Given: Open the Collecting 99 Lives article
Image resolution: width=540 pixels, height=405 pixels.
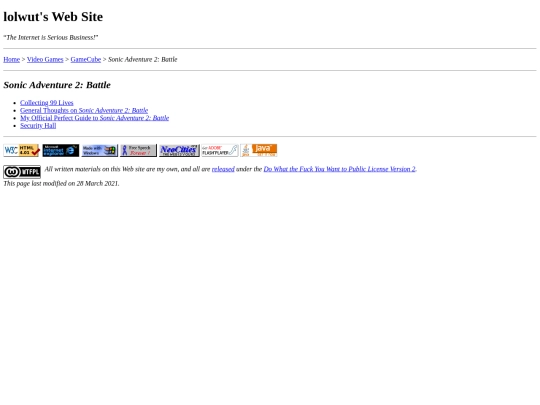Looking at the screenshot, I should click(46, 103).
